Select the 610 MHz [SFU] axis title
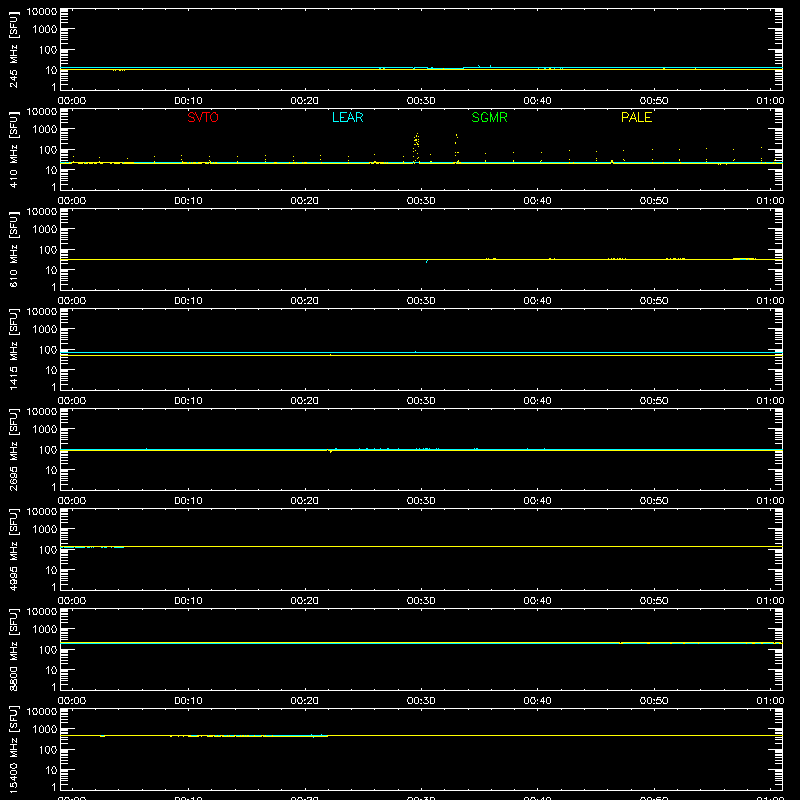Screen dimensions: 800x800 pos(13,249)
